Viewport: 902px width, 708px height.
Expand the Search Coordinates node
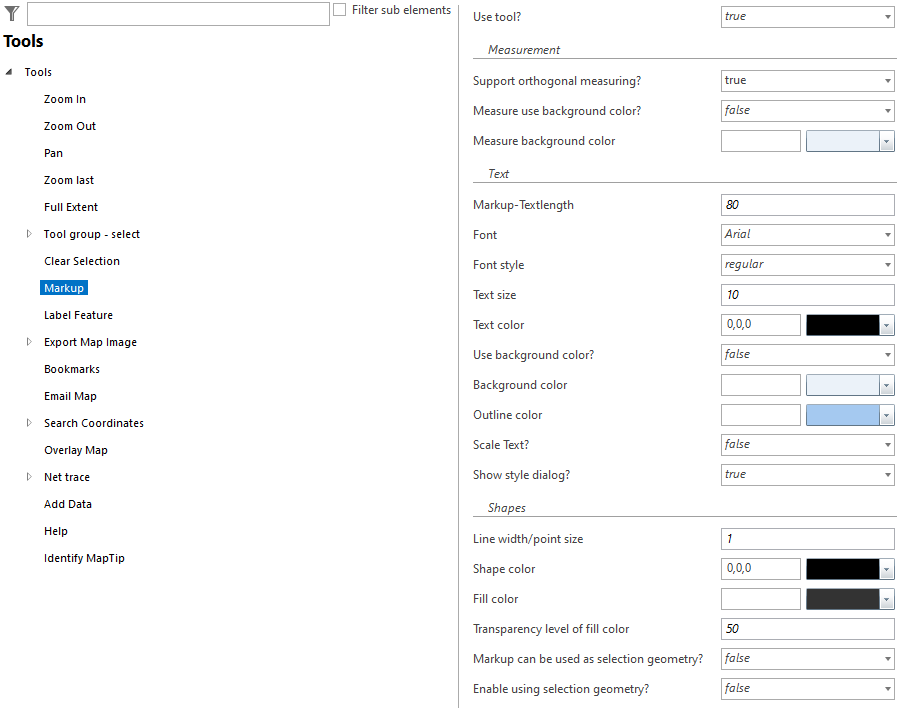(x=29, y=422)
